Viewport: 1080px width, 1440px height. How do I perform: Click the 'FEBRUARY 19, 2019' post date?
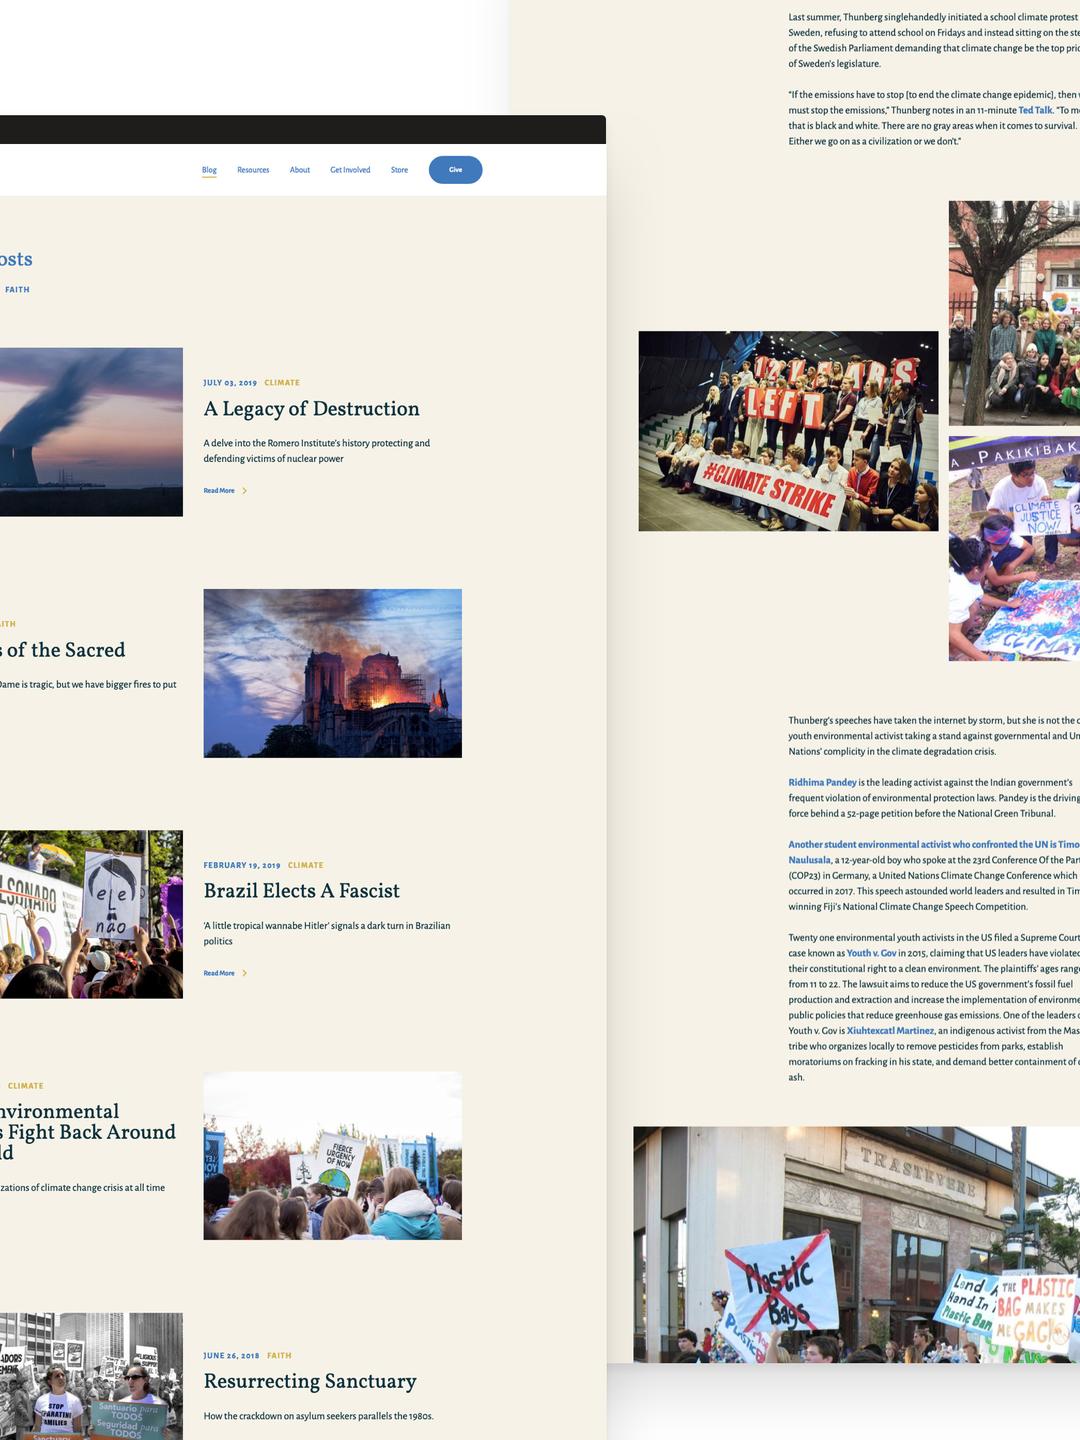pyautogui.click(x=242, y=865)
